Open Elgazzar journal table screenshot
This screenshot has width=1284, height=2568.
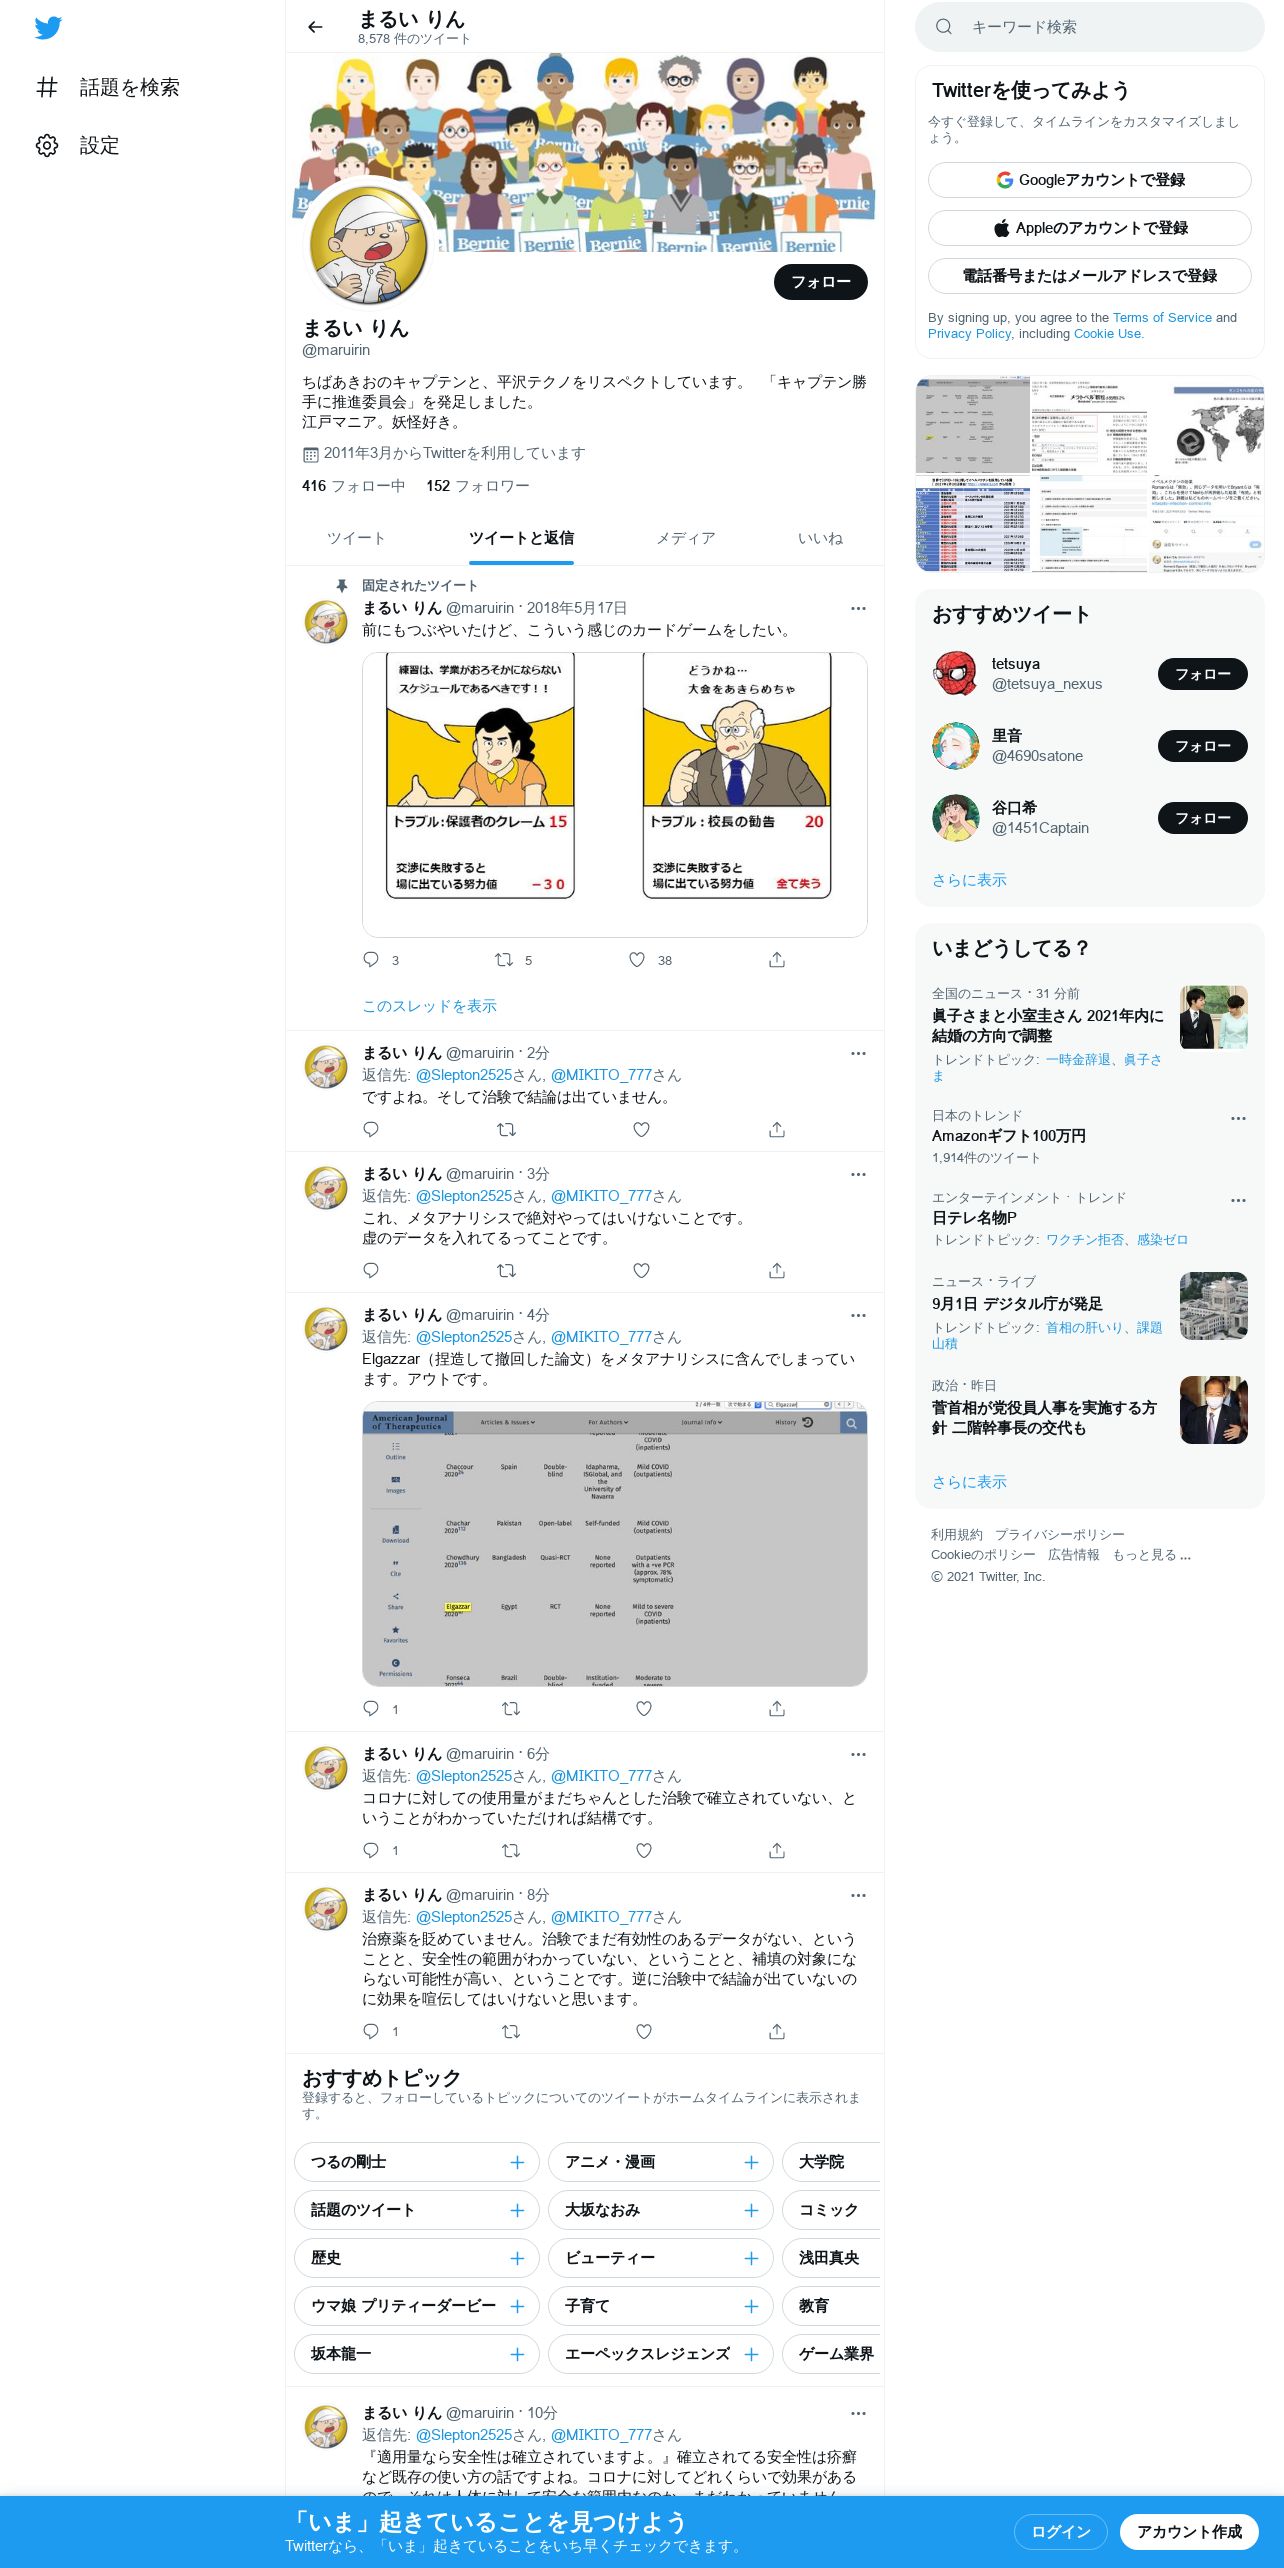614,1544
